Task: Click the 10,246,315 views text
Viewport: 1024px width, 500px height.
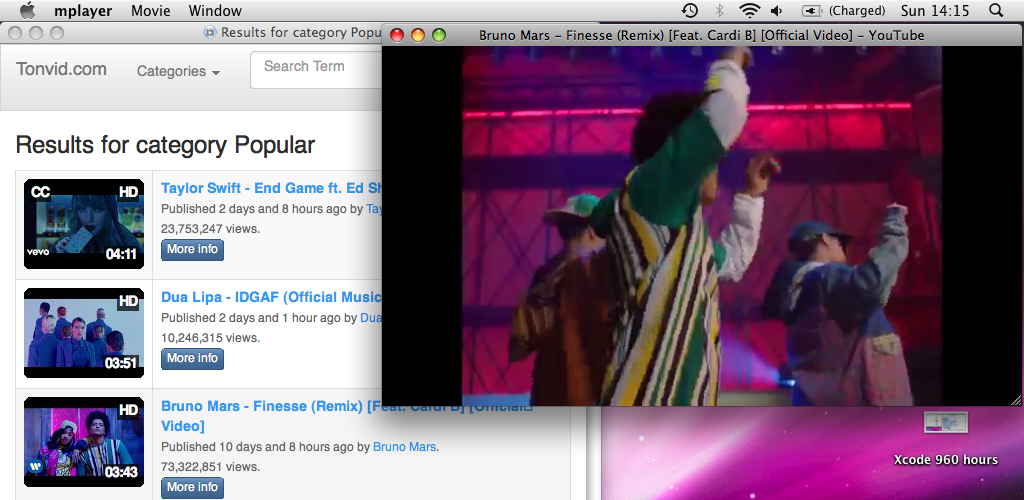Action: pos(210,338)
